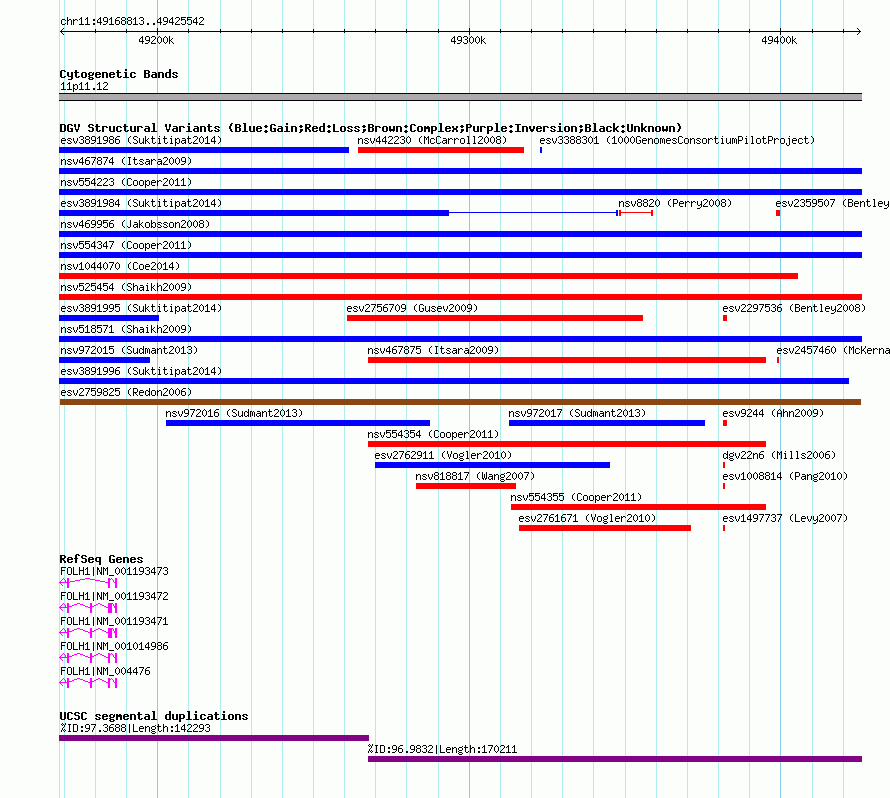This screenshot has height=798, width=890.
Task: Click the esv3891996 (Suktitipat2014) blue bar
Action: [x=454, y=381]
